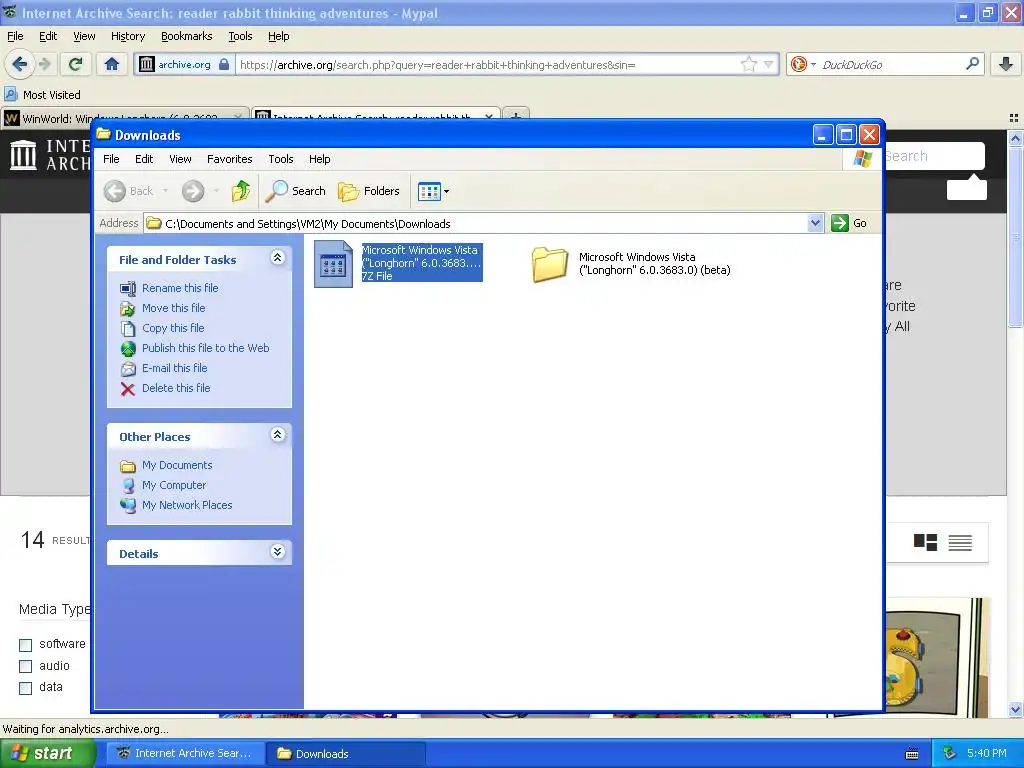Click browser page scrollbar up arrow
Viewport: 1024px width, 768px height.
point(1015,137)
